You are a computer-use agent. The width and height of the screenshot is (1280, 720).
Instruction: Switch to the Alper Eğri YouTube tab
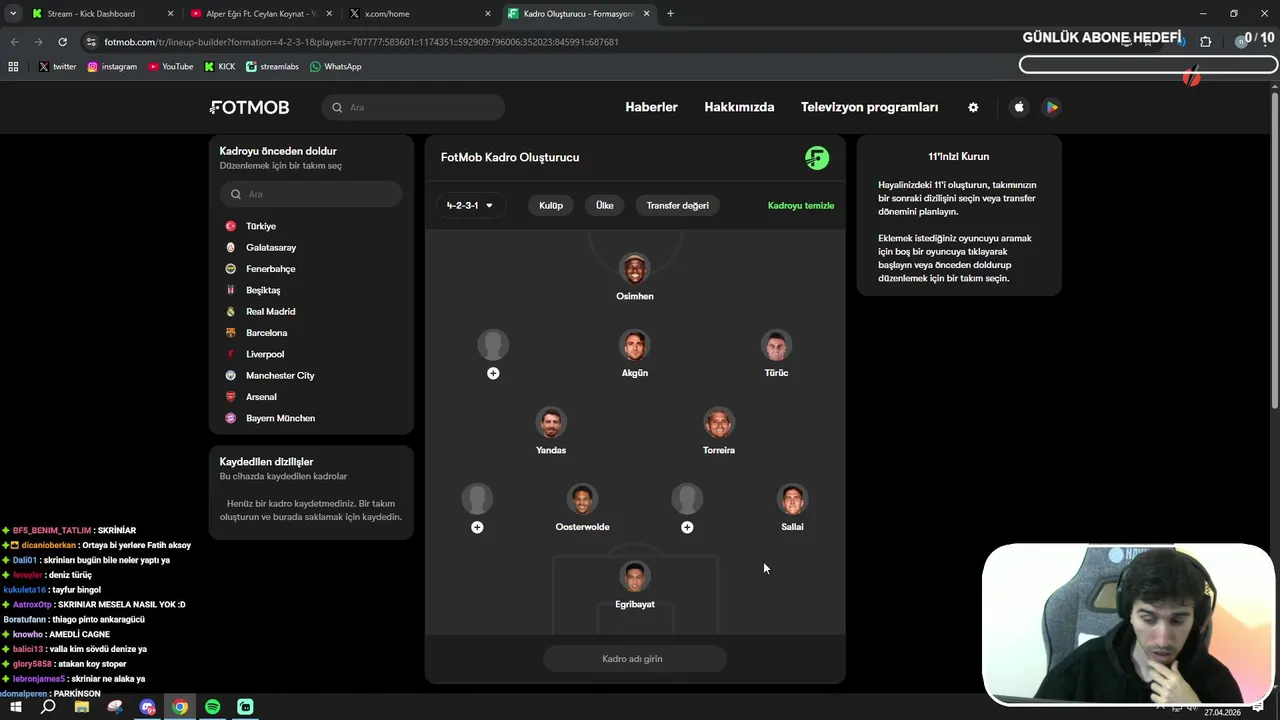coord(260,14)
